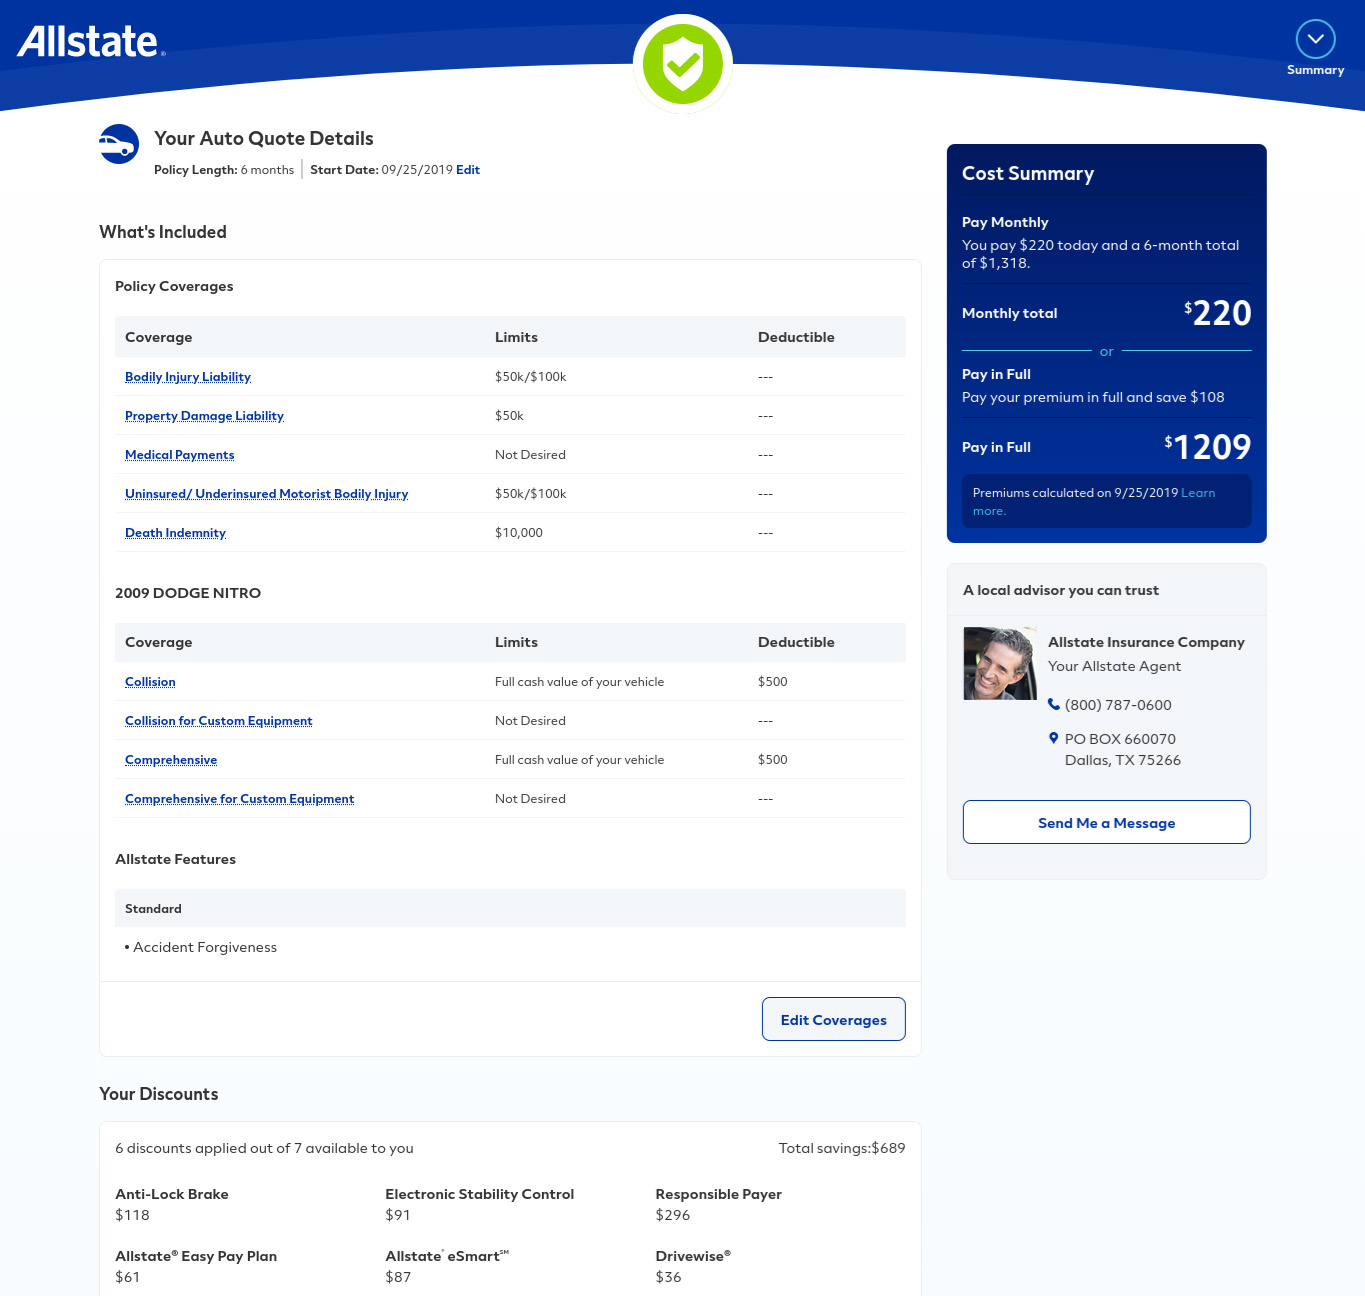Open Property Damage Liability details
This screenshot has height=1296, width=1365.
[x=204, y=416]
